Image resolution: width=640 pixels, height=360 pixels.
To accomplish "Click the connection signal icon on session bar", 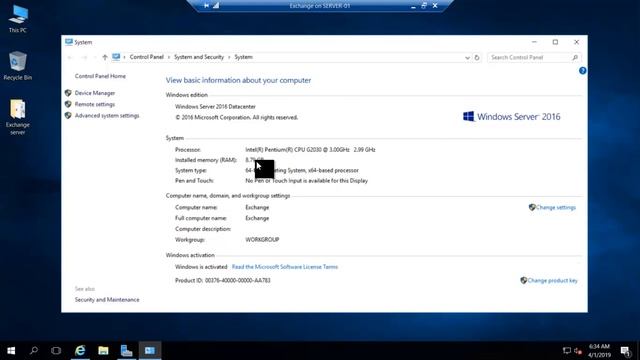I will pyautogui.click(x=216, y=6).
